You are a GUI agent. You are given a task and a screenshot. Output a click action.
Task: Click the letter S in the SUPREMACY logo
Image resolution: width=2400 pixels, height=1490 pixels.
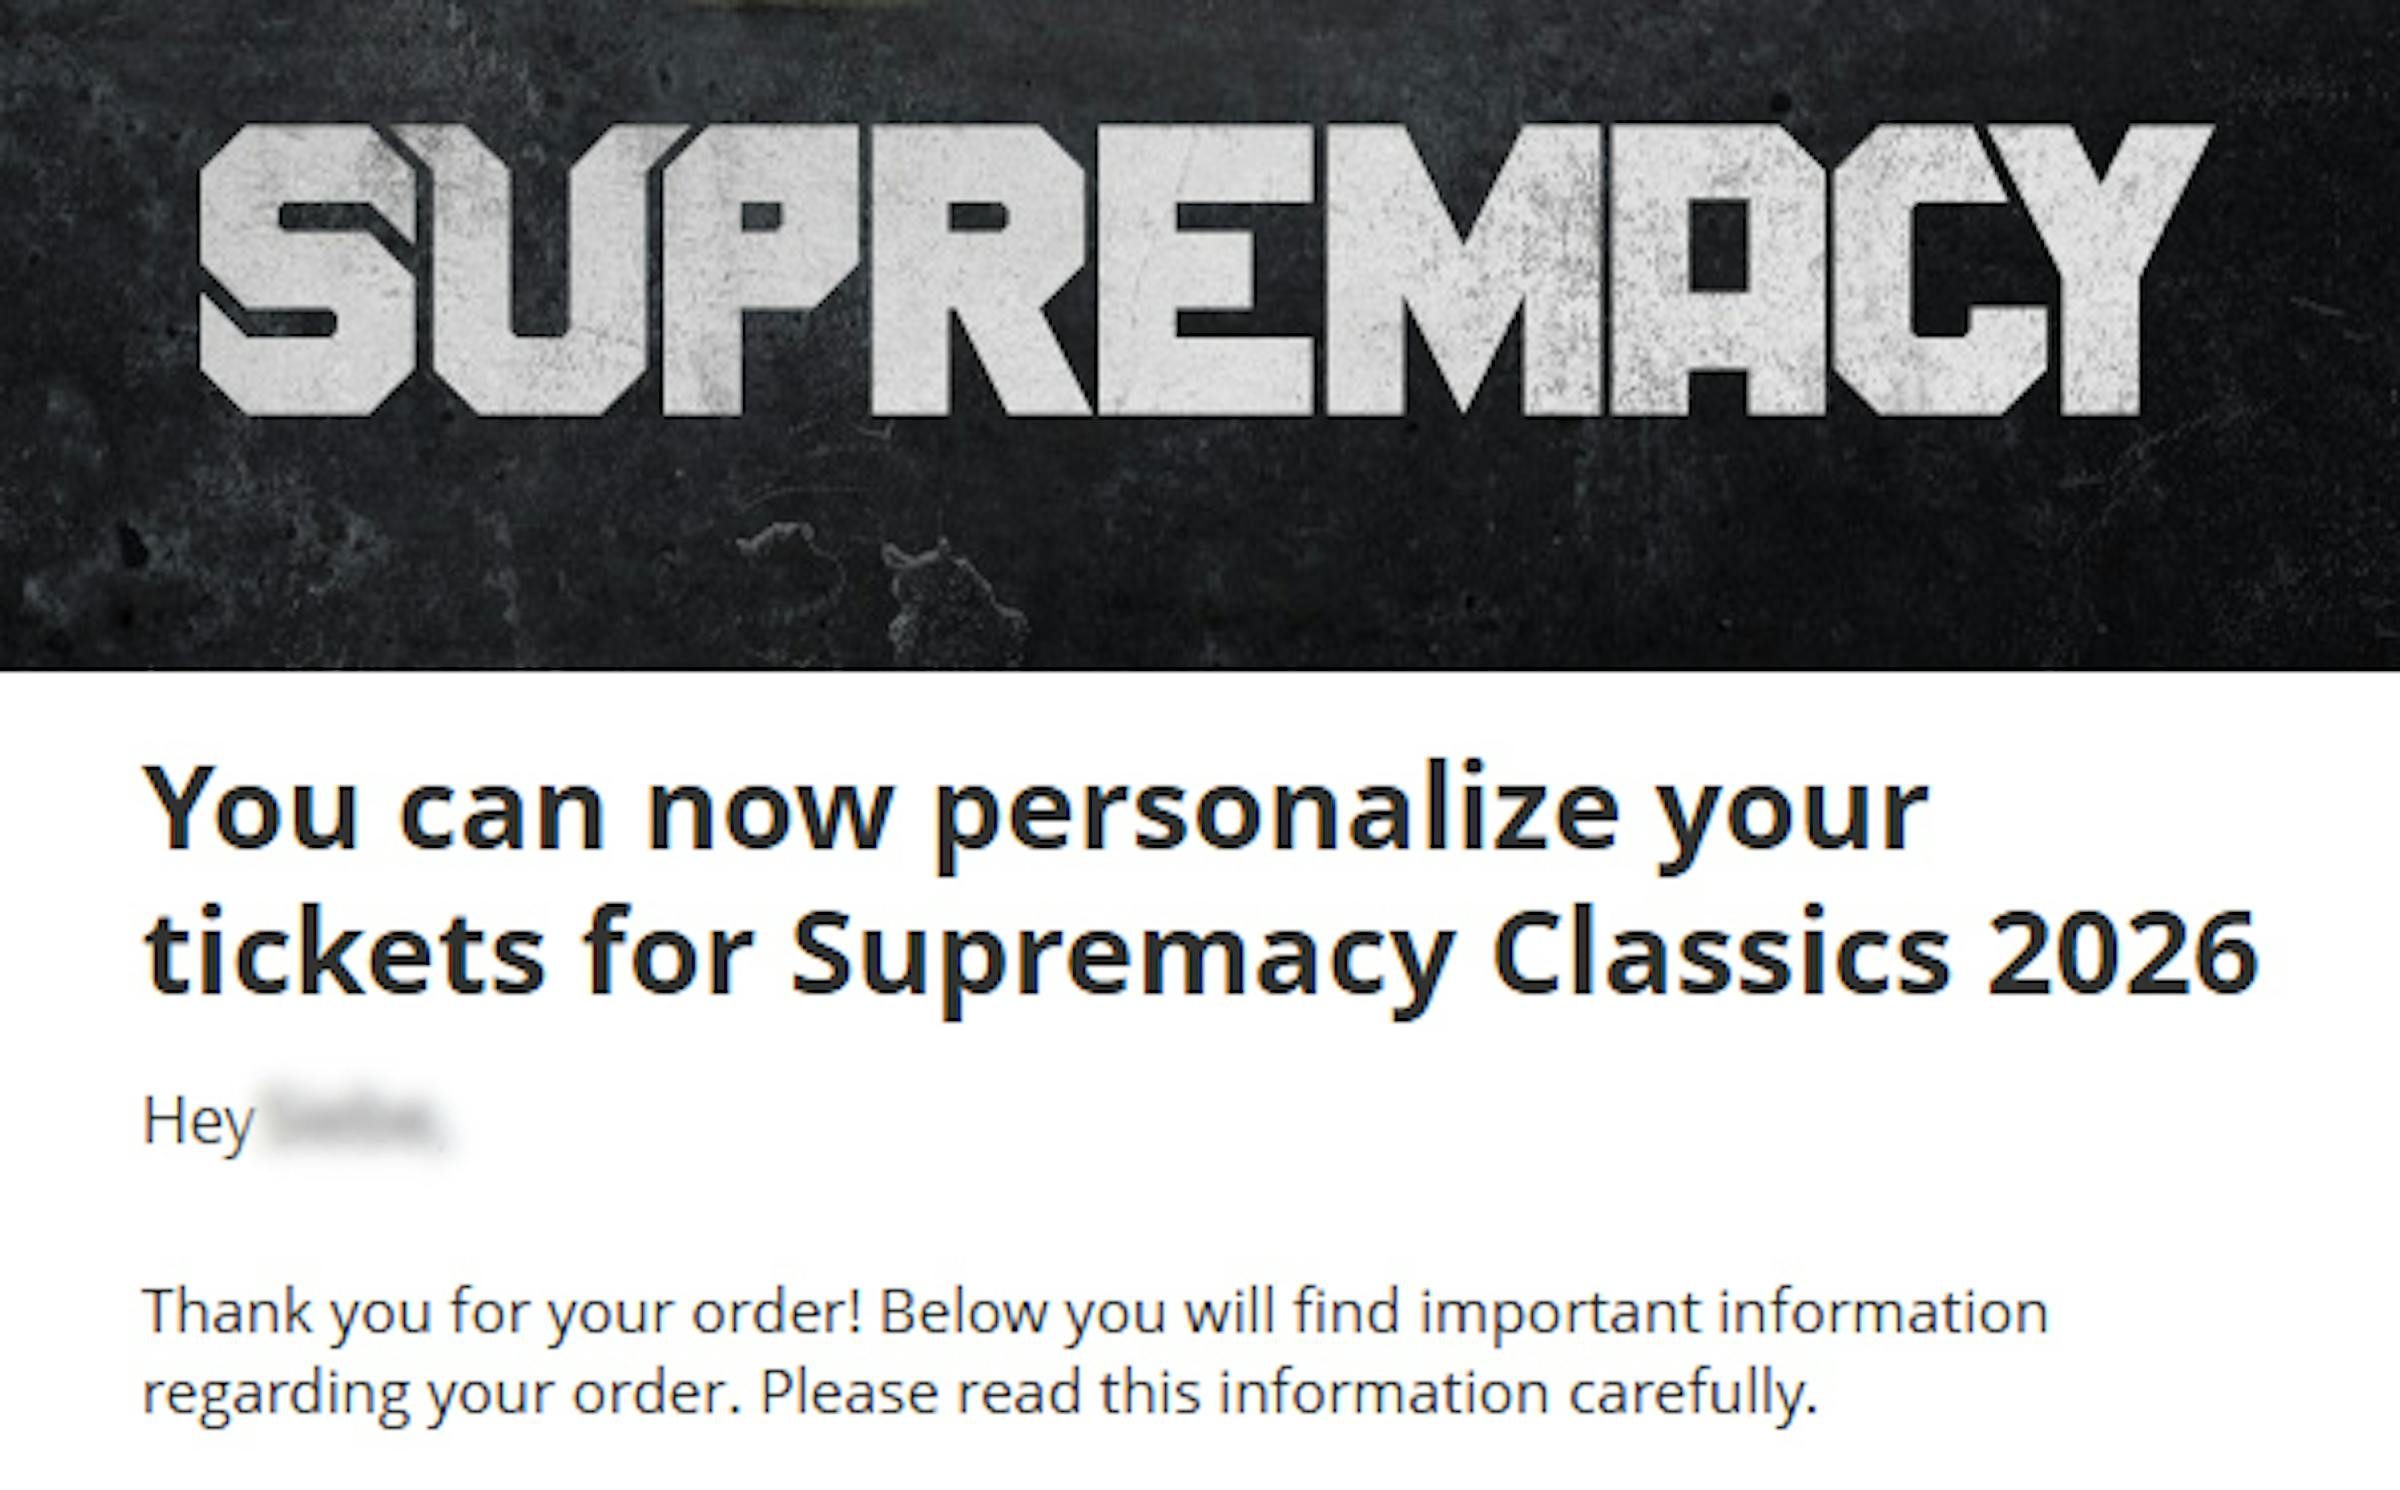pos(305,270)
